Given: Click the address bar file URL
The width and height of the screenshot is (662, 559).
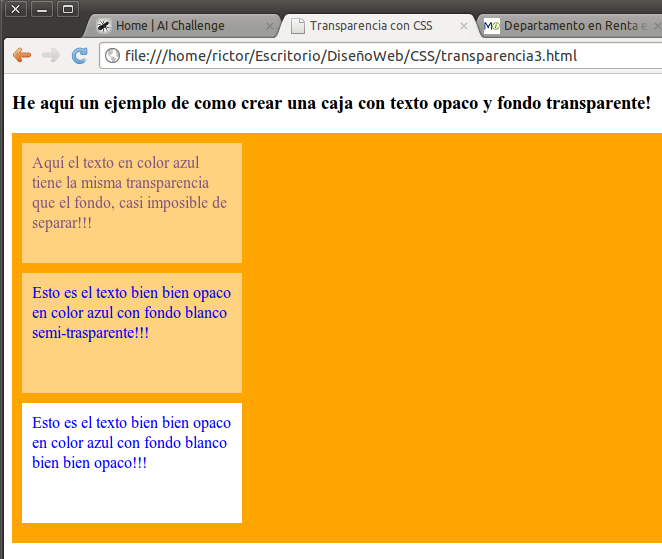Looking at the screenshot, I should [351, 56].
